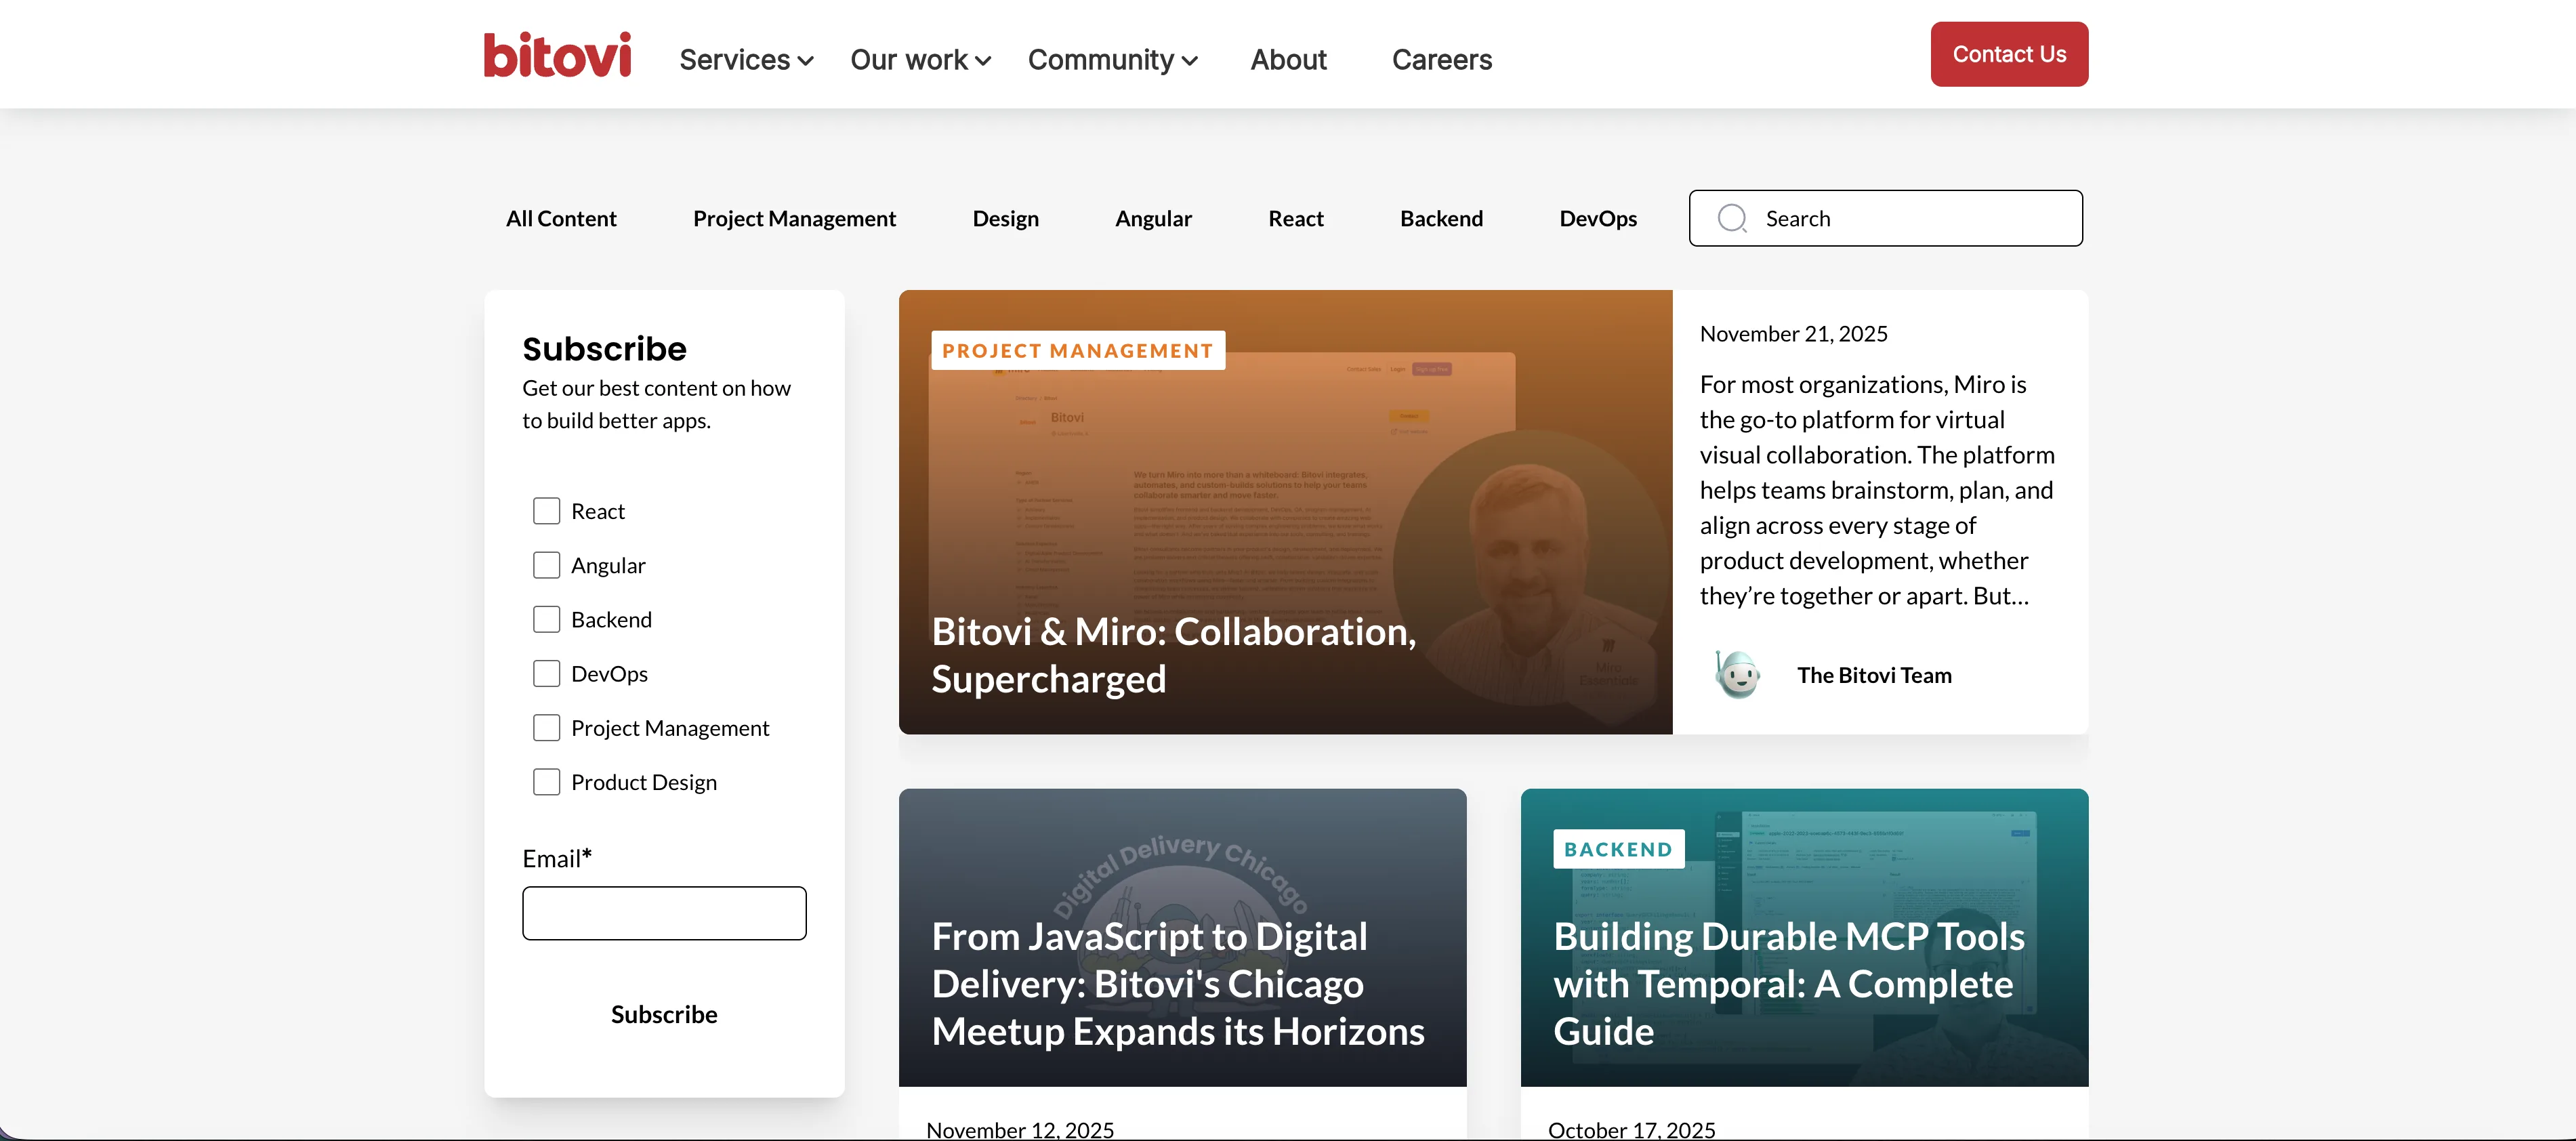This screenshot has height=1141, width=2576.
Task: Filter posts by Project Management tab
Action: coord(794,218)
